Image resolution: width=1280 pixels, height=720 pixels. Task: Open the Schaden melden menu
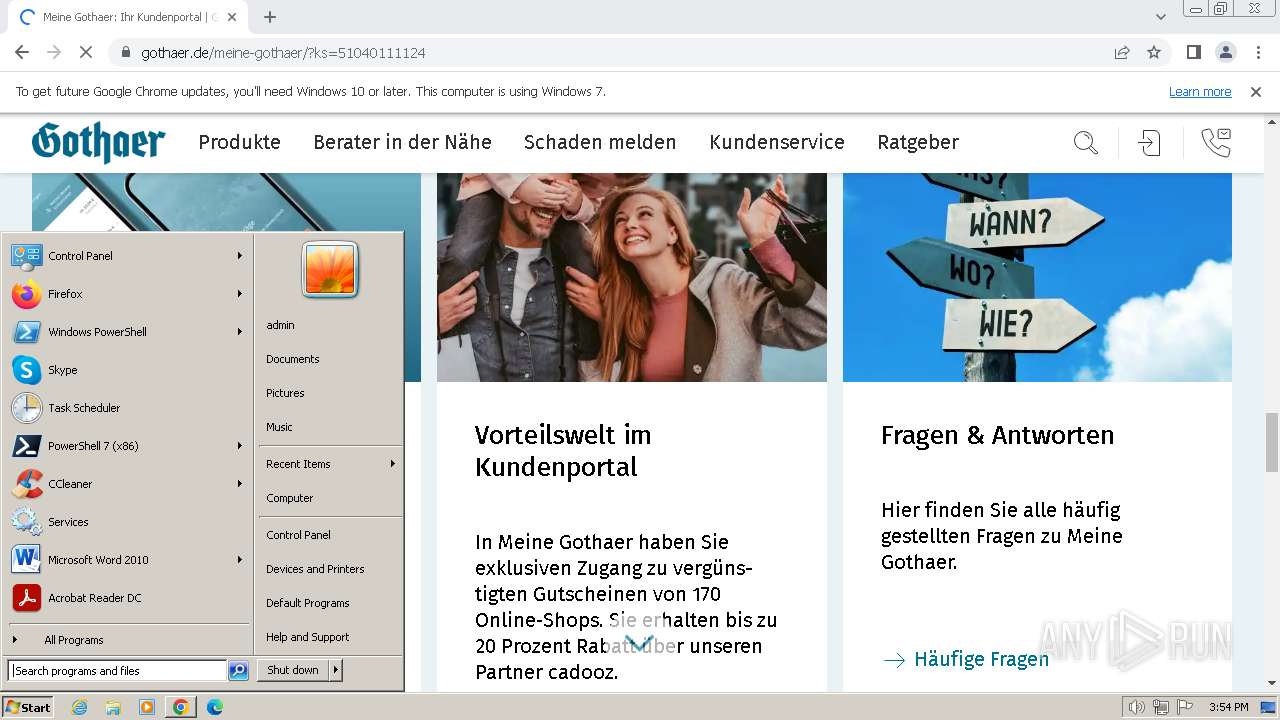600,142
